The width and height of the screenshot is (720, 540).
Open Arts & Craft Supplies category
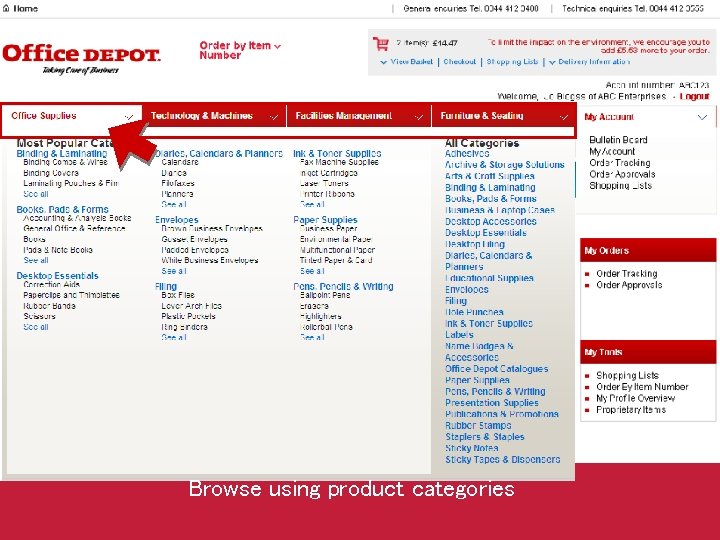pos(489,176)
